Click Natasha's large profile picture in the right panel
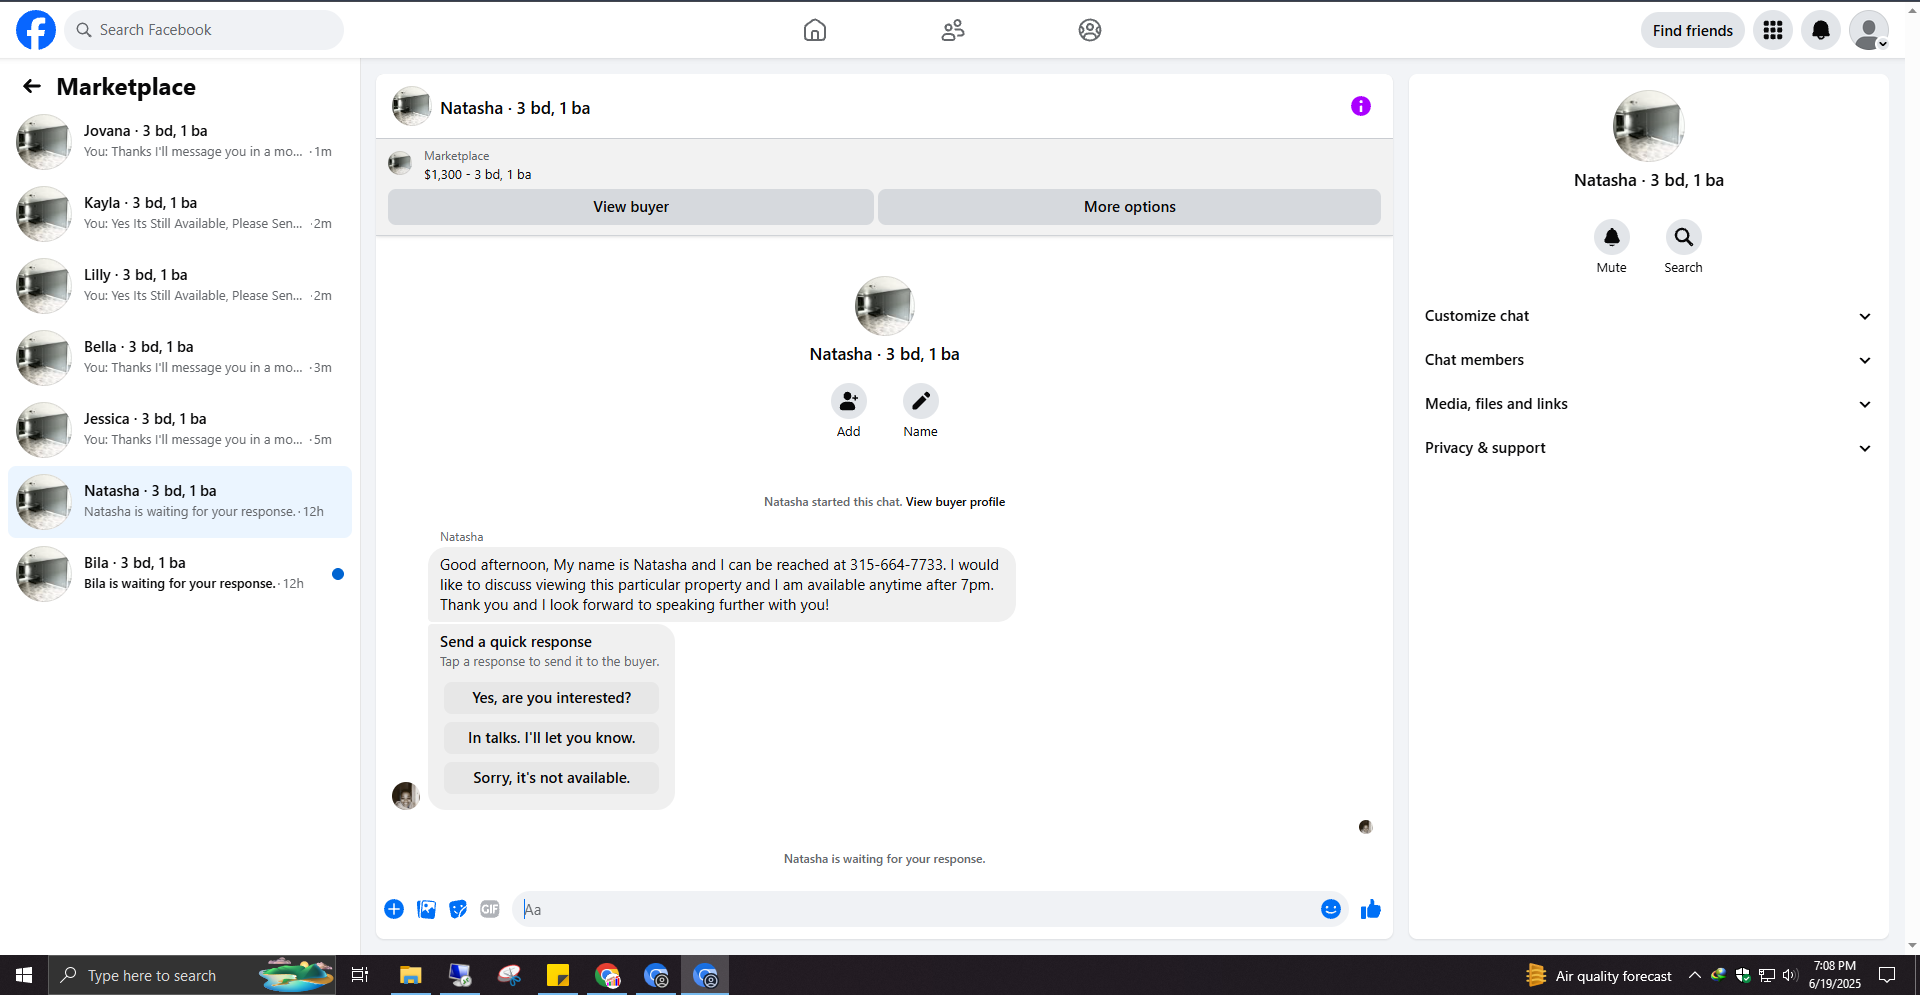 [1649, 126]
